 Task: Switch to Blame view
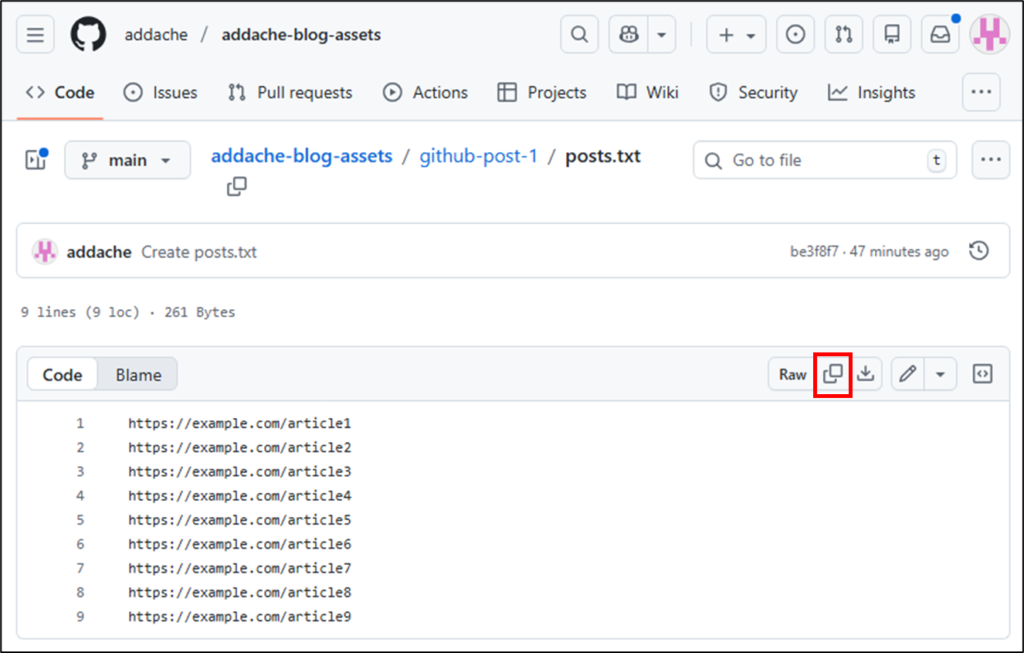[x=138, y=375]
